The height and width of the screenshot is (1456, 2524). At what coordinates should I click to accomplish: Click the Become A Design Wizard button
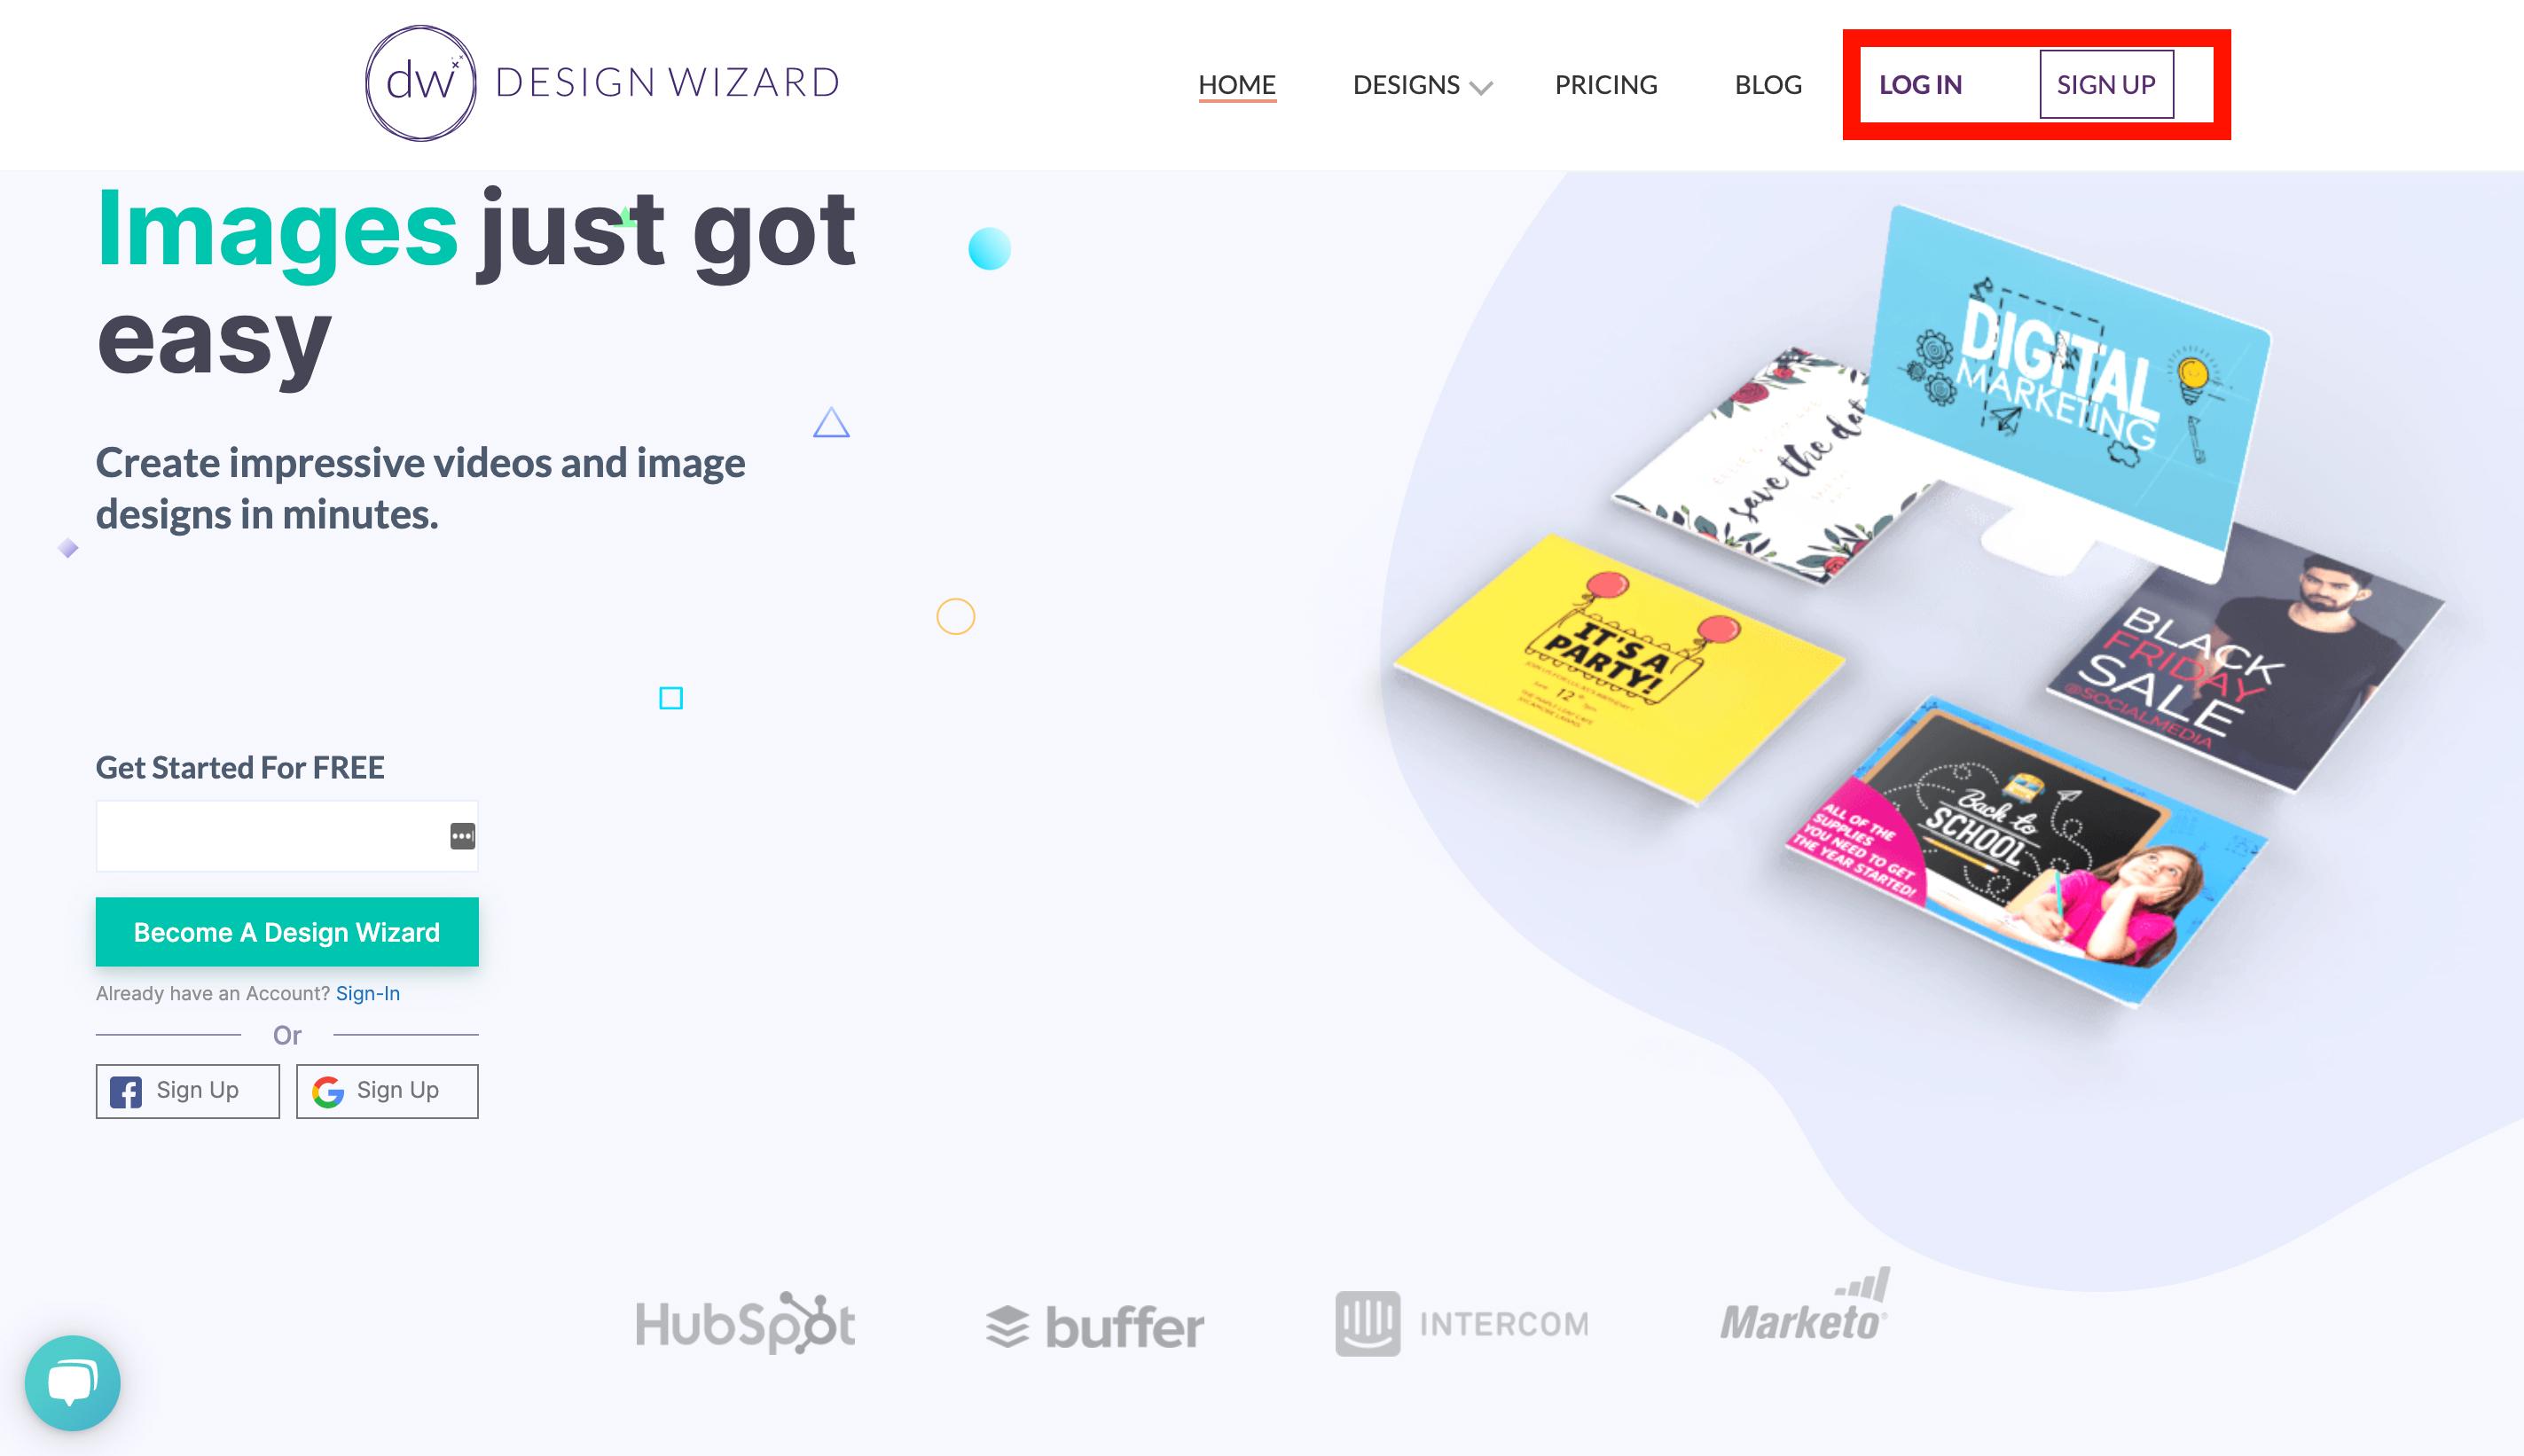click(x=286, y=933)
